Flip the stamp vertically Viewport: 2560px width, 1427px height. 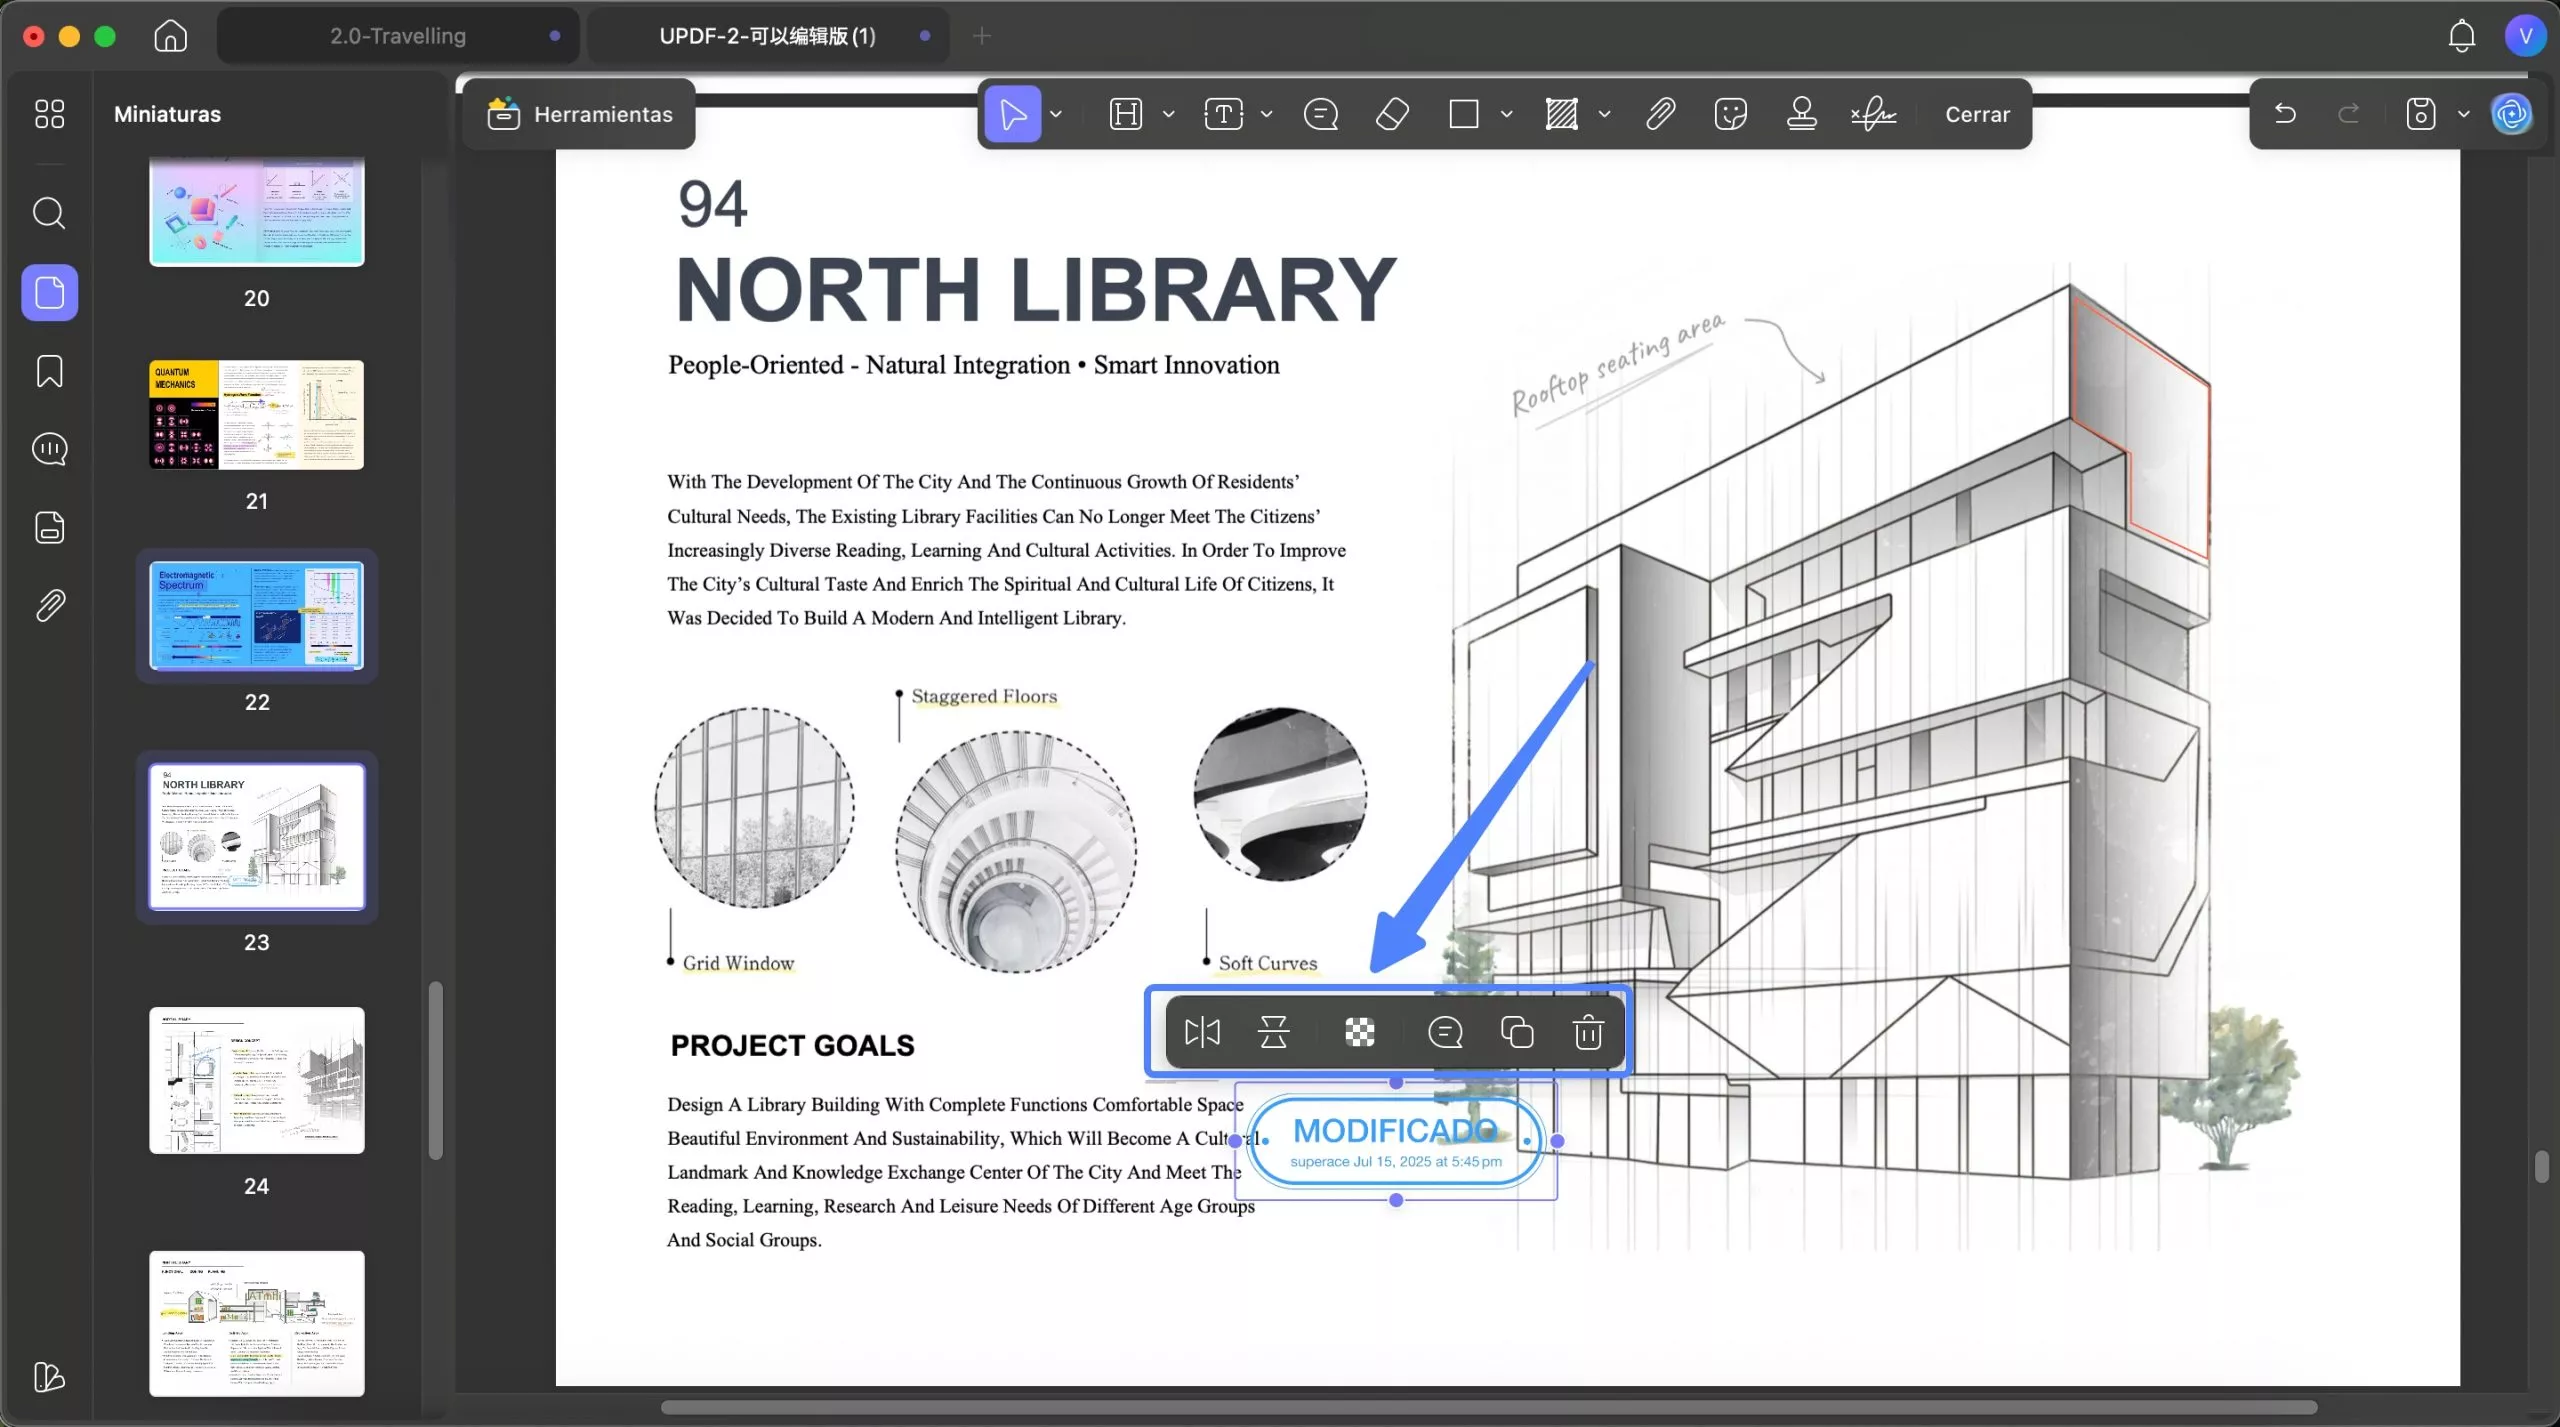1273,1032
